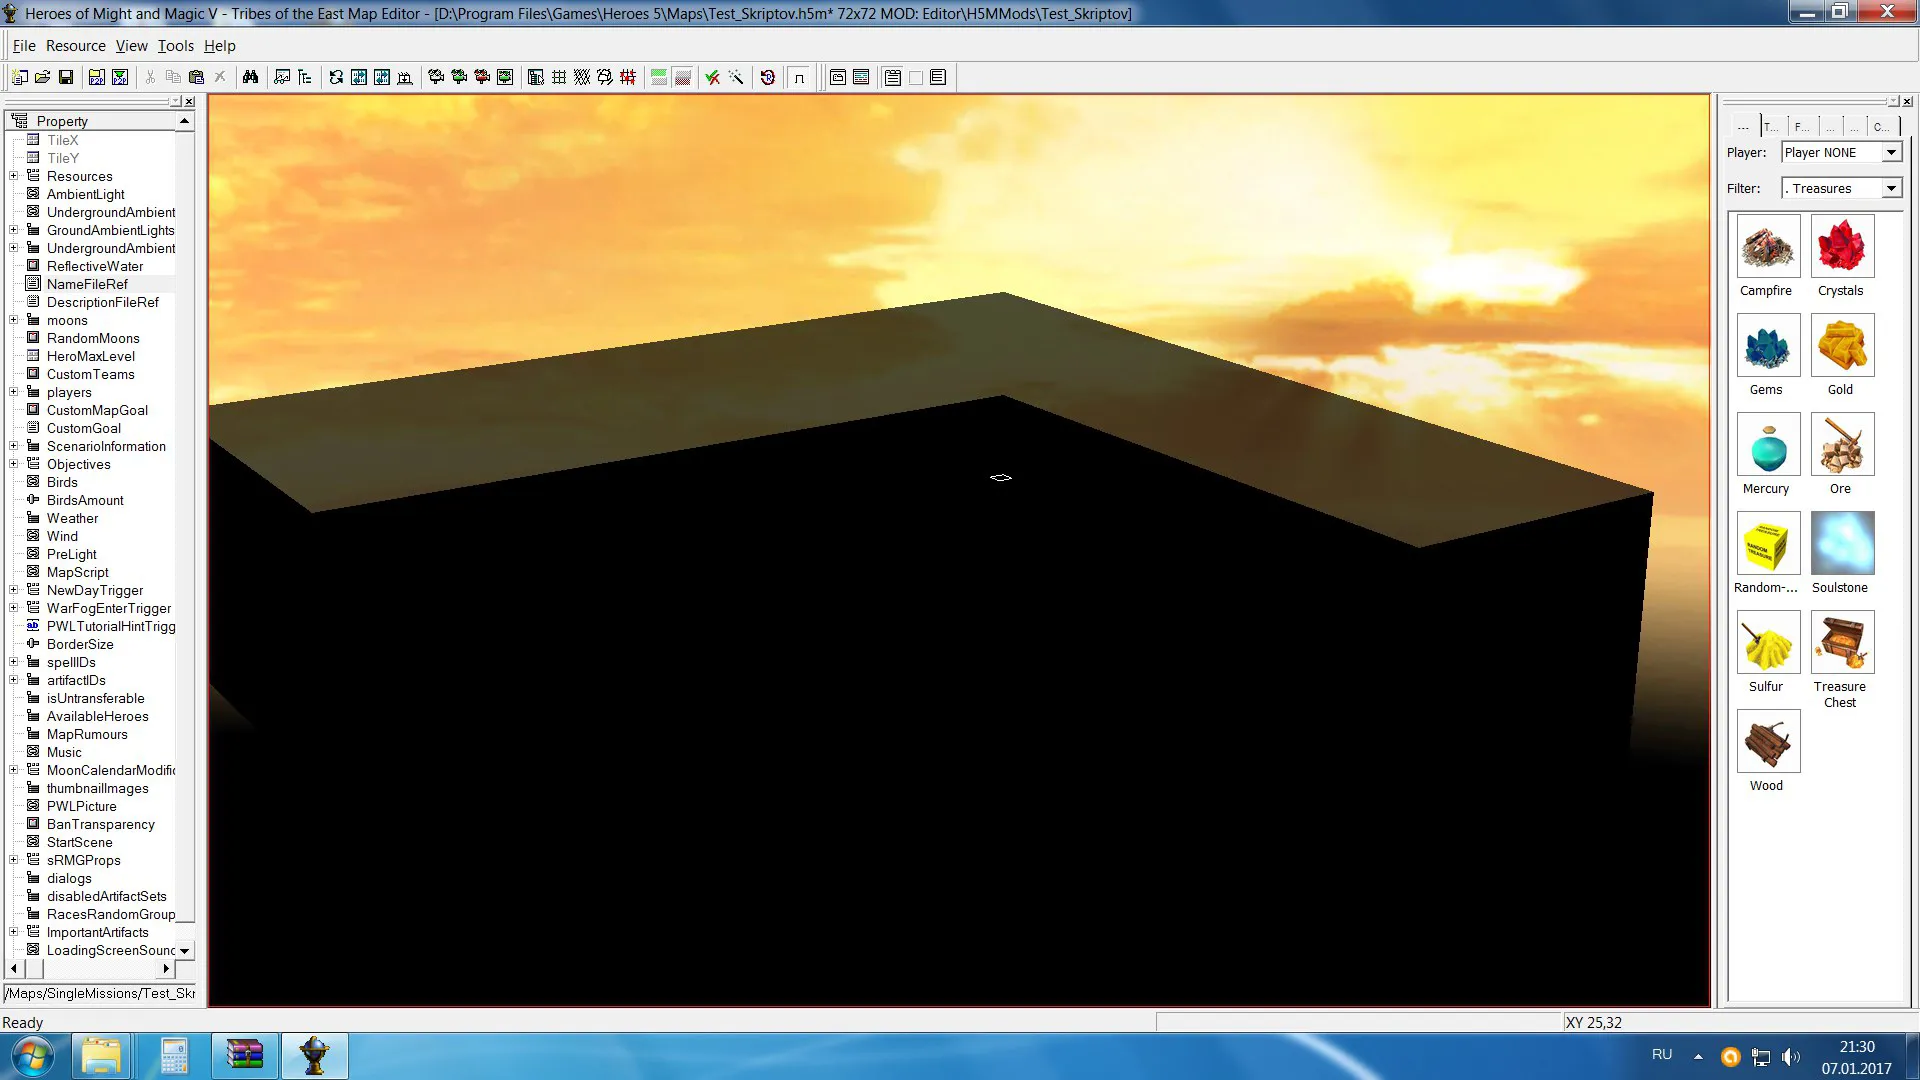Open the Windows Start menu
The image size is (1920, 1080).
[x=32, y=1056]
